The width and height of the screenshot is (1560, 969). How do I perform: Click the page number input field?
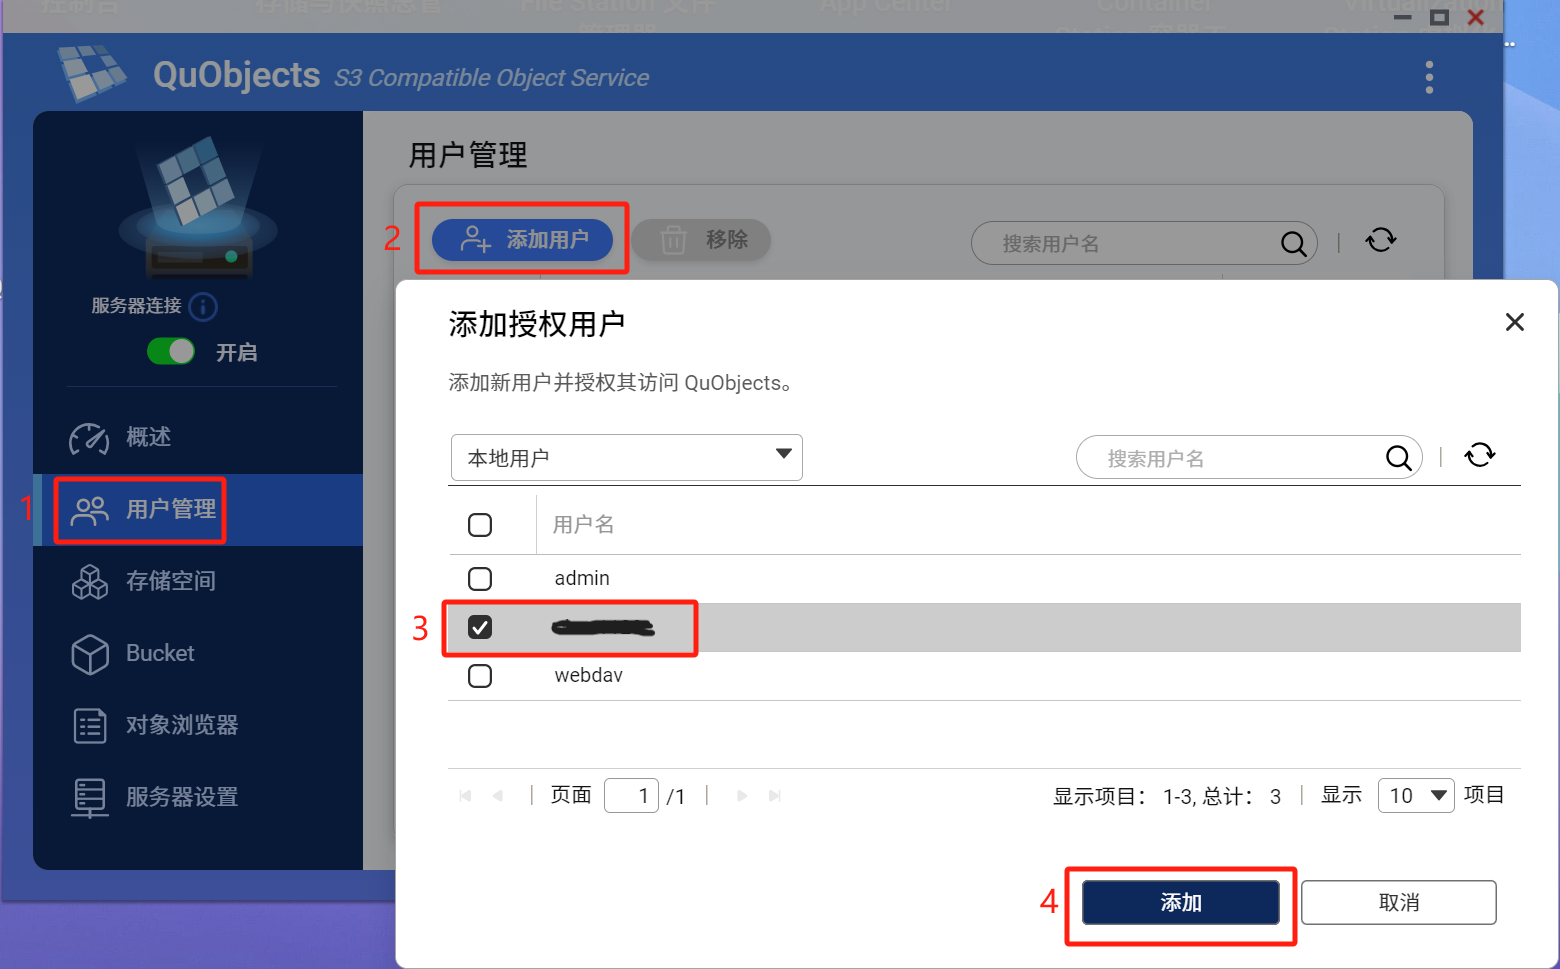631,796
